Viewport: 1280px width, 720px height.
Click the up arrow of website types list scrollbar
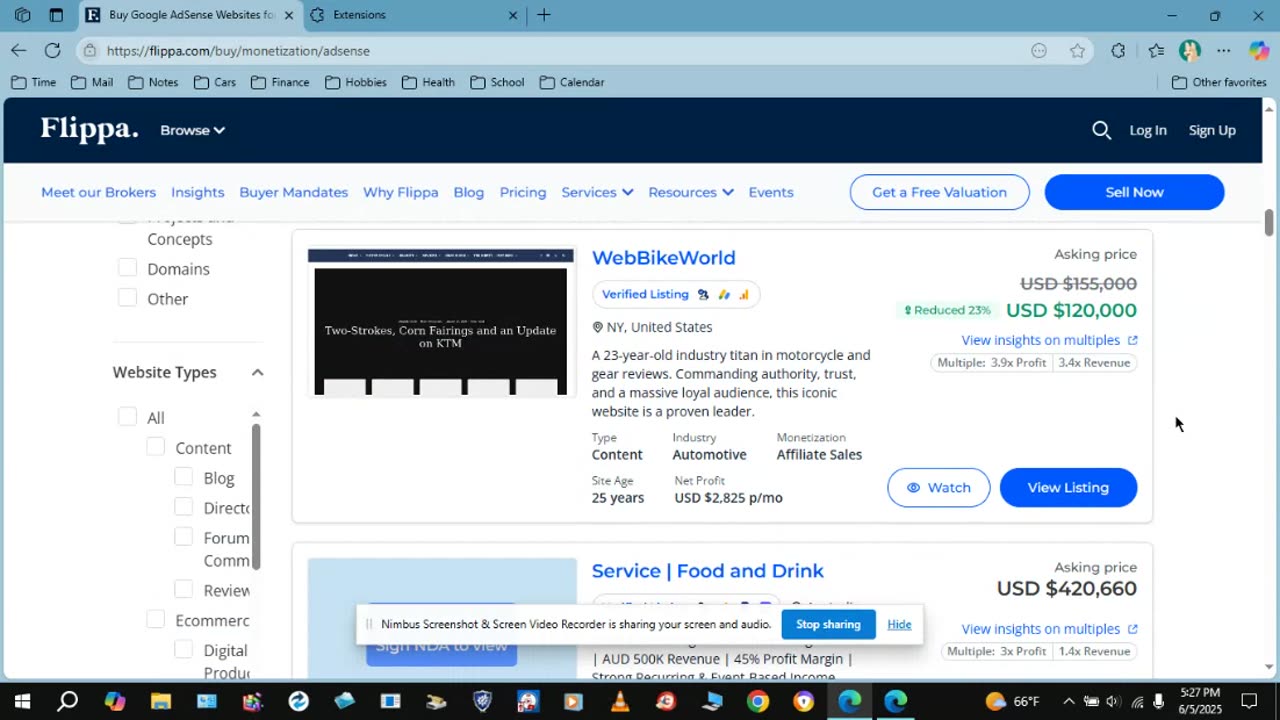(256, 414)
